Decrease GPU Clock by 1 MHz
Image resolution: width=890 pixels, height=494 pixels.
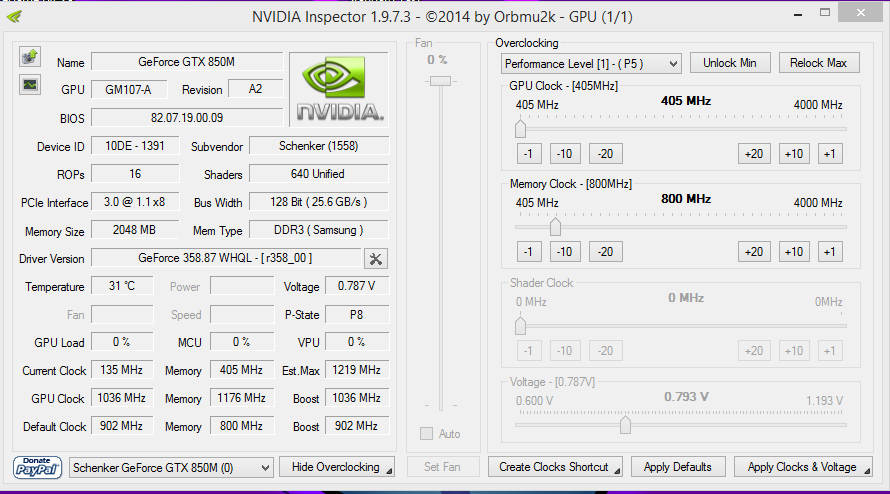[529, 154]
